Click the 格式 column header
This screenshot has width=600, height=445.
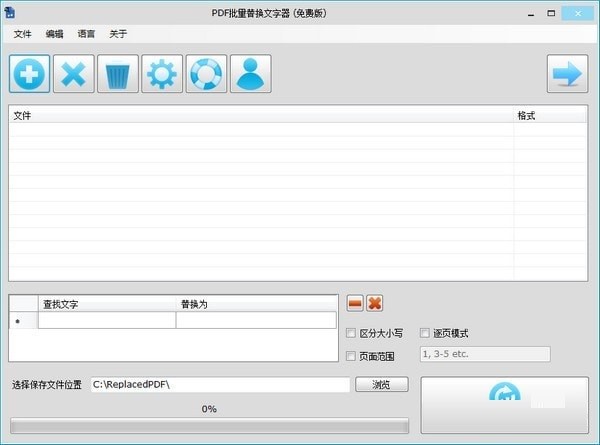pos(550,115)
